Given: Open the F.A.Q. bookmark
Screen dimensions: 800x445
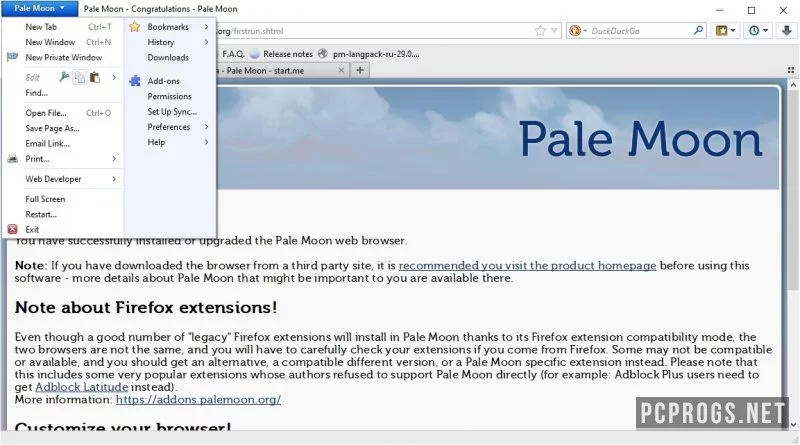Looking at the screenshot, I should [233, 54].
